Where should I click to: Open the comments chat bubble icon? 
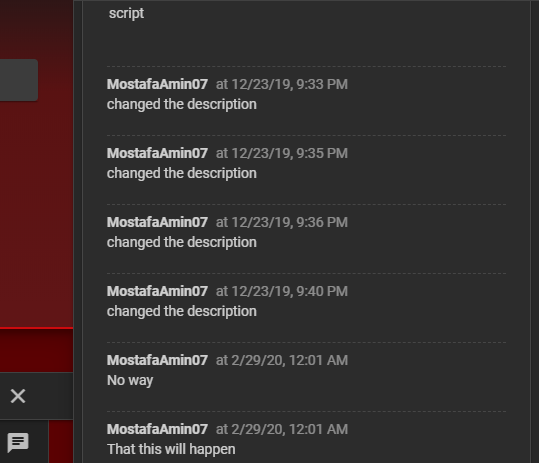pos(18,442)
